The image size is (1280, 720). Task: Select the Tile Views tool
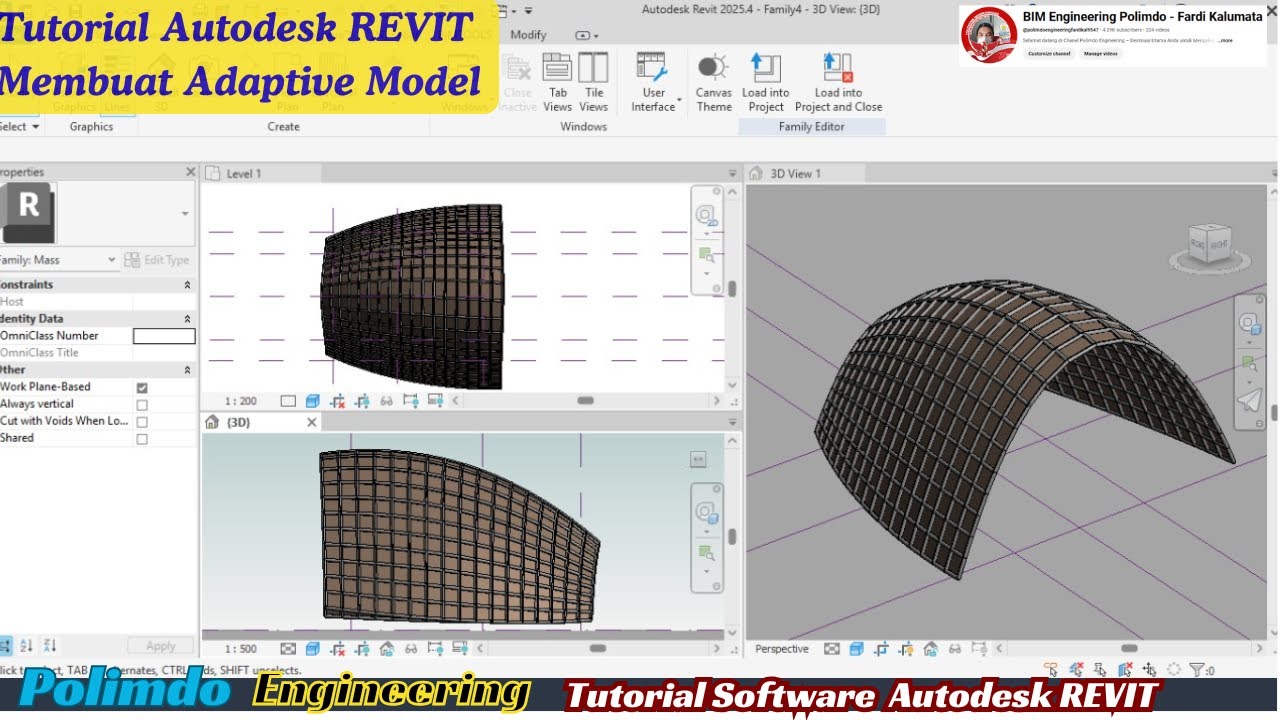pyautogui.click(x=593, y=82)
